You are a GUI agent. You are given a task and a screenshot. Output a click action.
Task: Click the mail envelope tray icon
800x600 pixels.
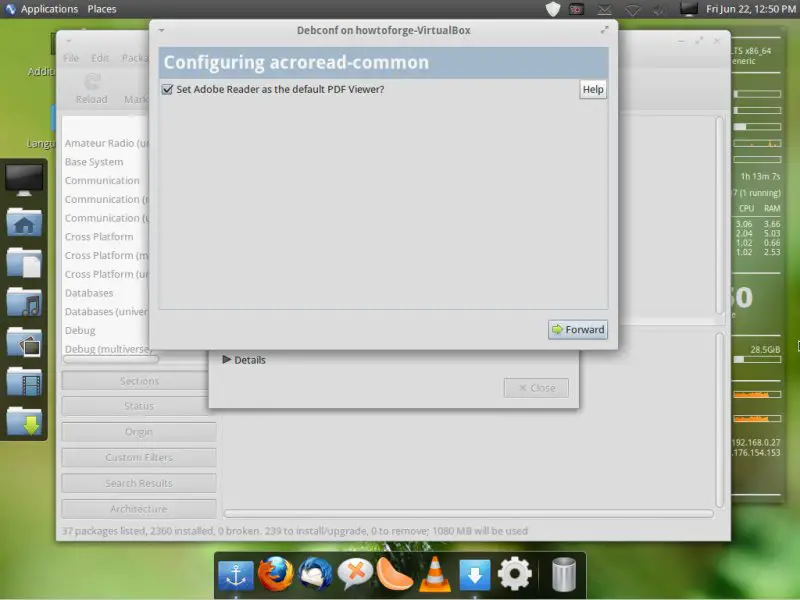click(x=605, y=10)
